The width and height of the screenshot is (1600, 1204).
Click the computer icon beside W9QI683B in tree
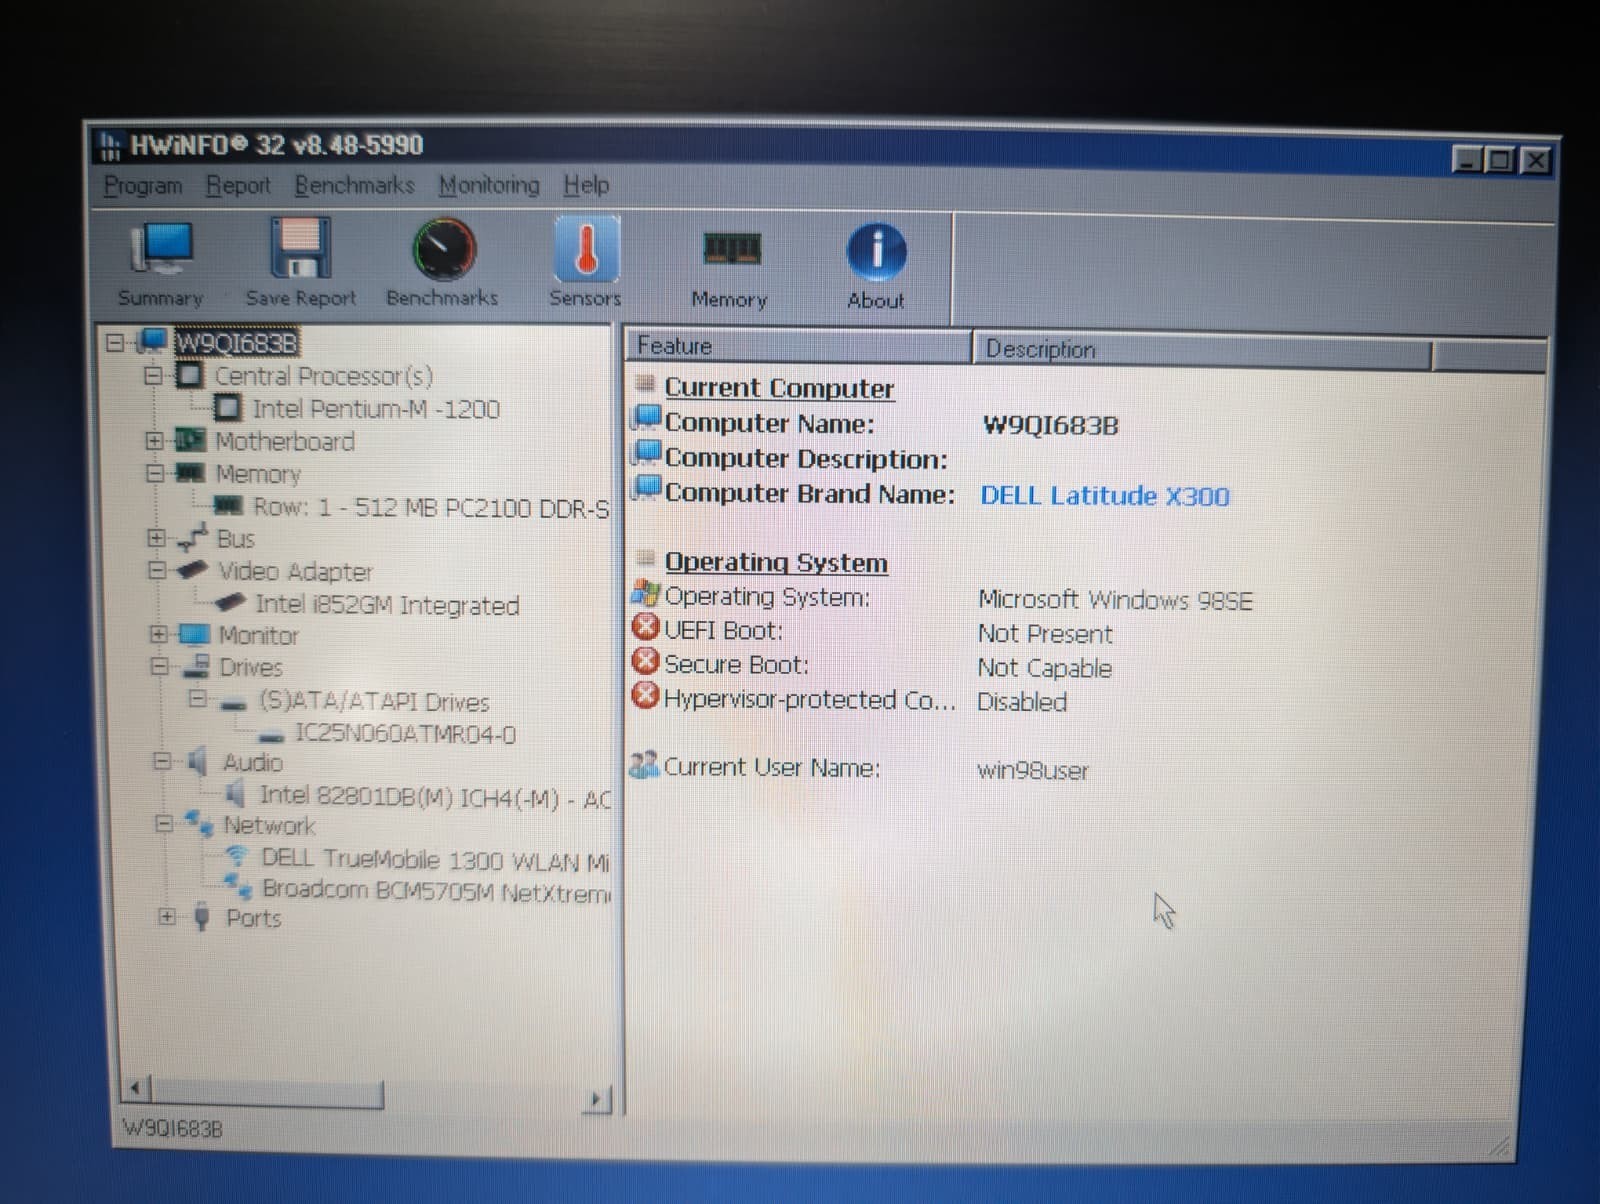pos(152,342)
